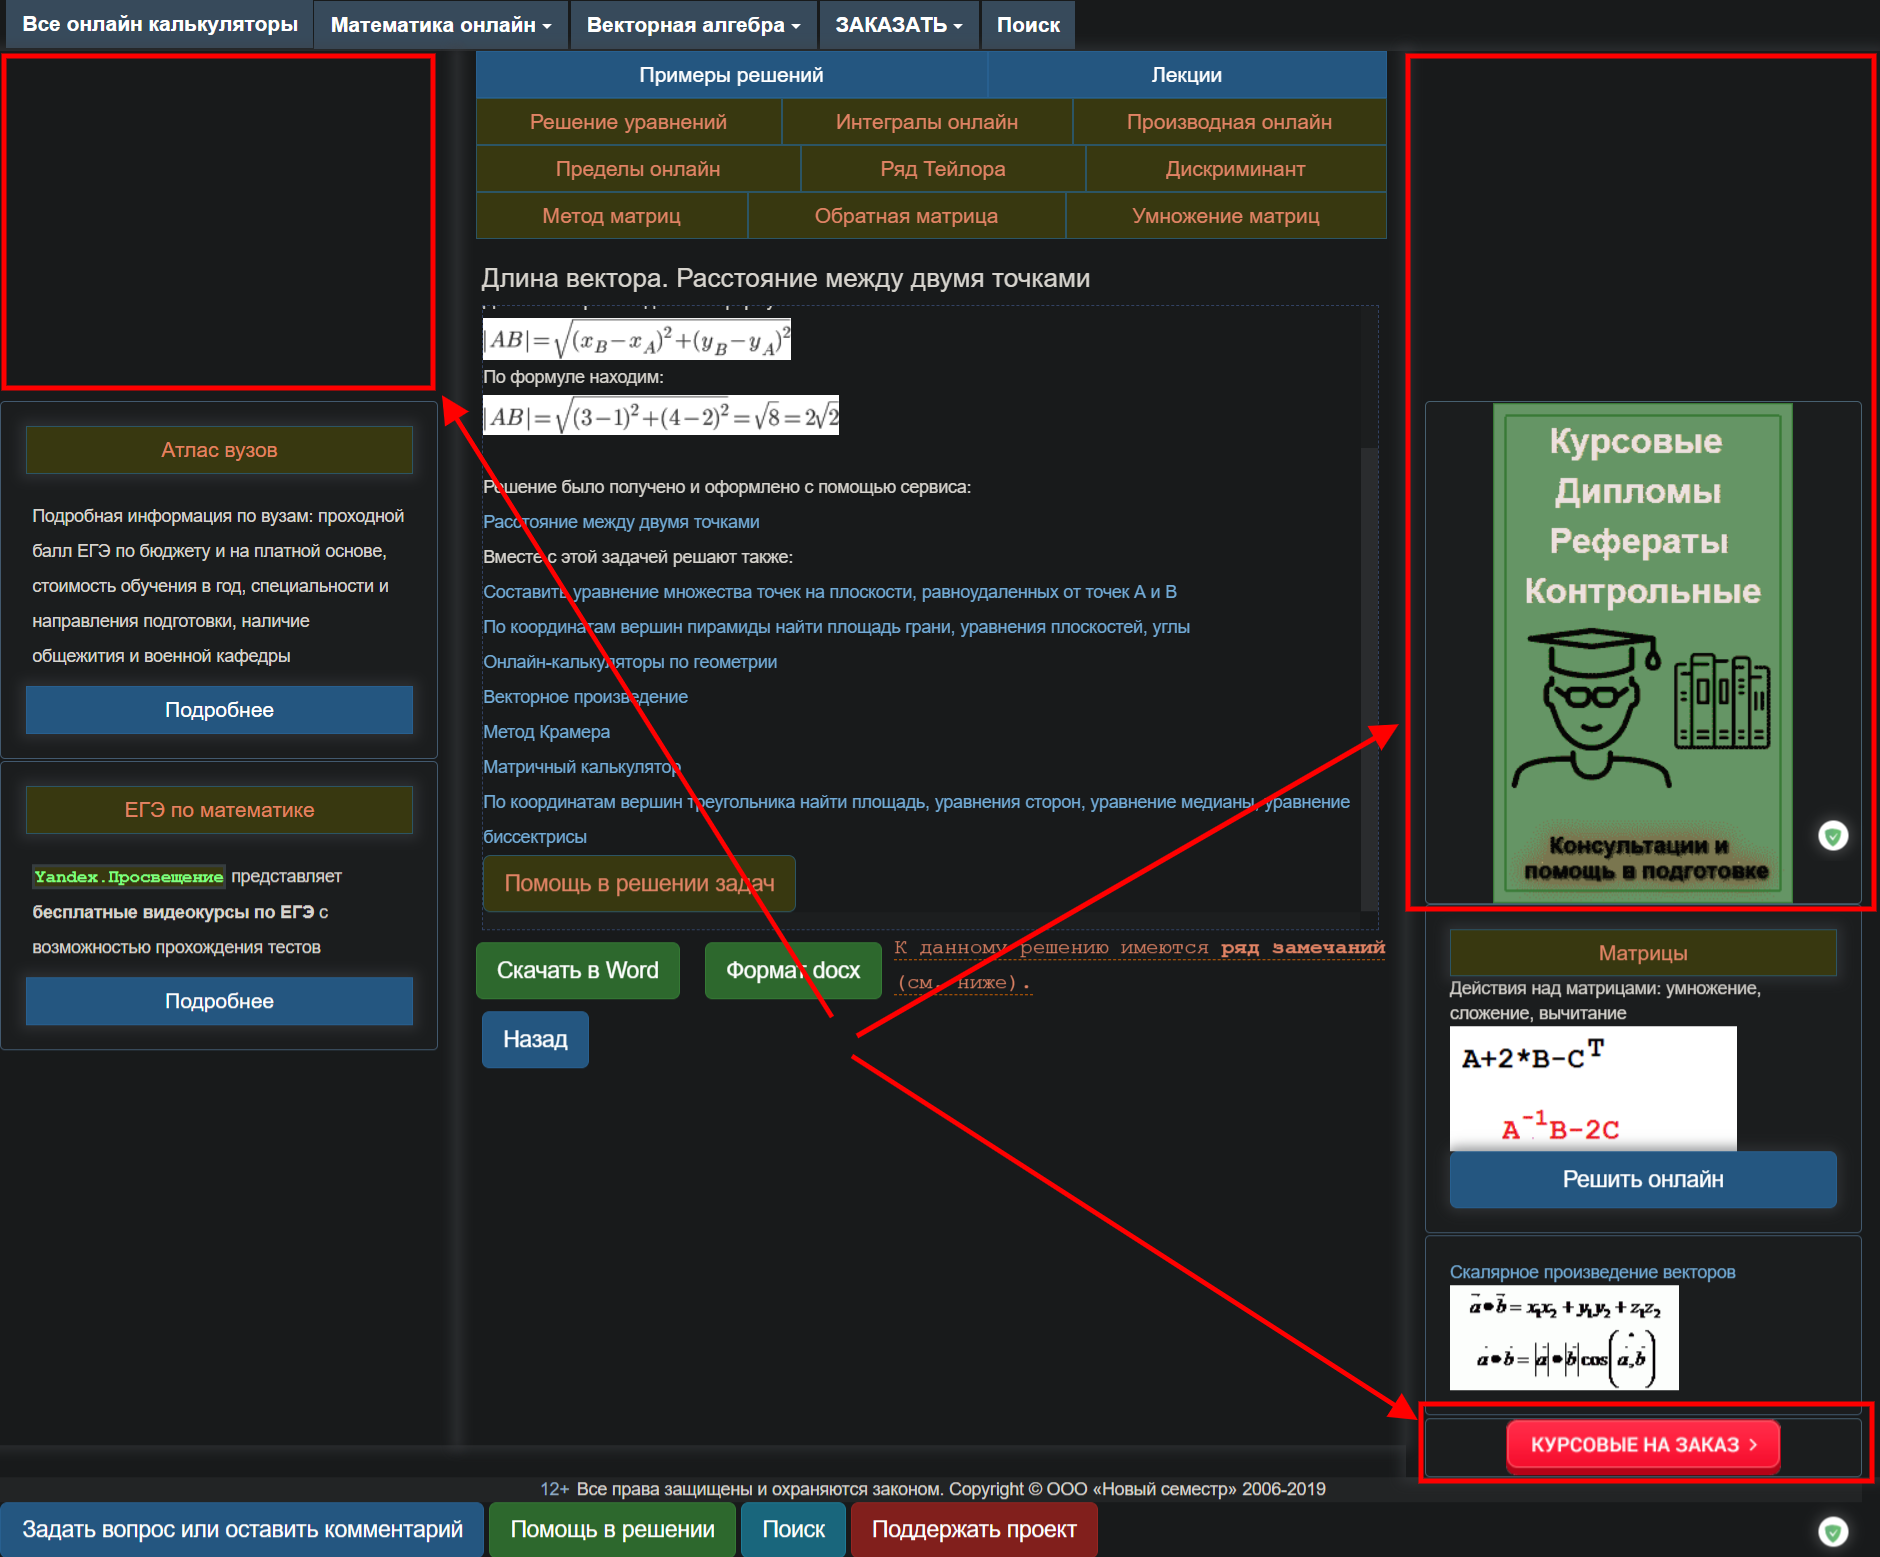Click Помощь в решении задач
1880x1557 pixels.
point(639,883)
